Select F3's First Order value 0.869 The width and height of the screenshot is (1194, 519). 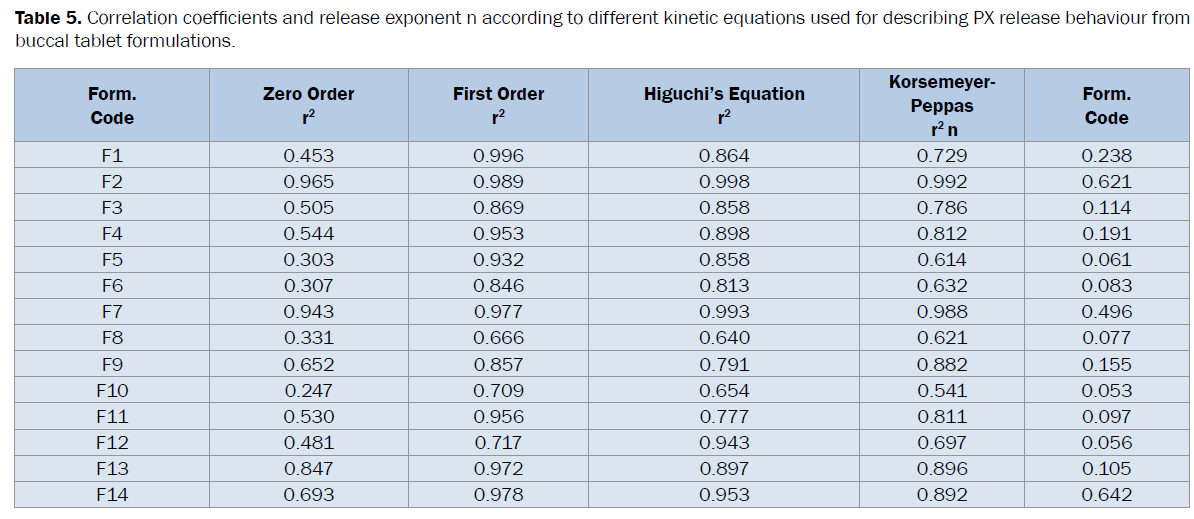(x=498, y=208)
